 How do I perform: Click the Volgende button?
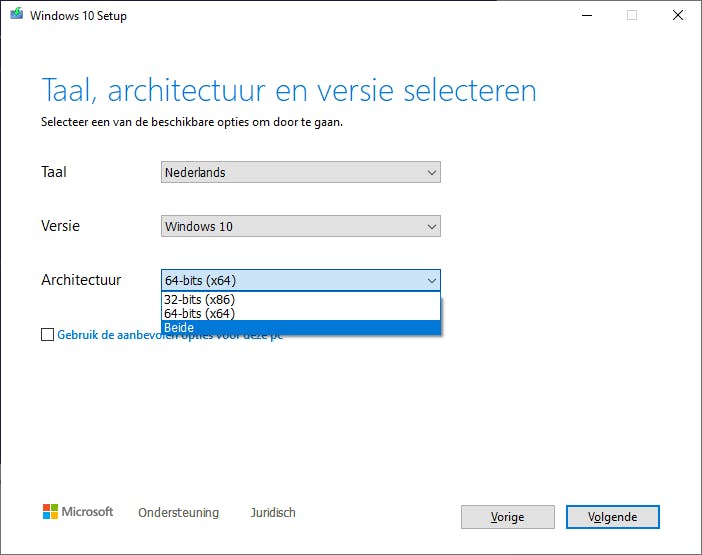coord(612,517)
